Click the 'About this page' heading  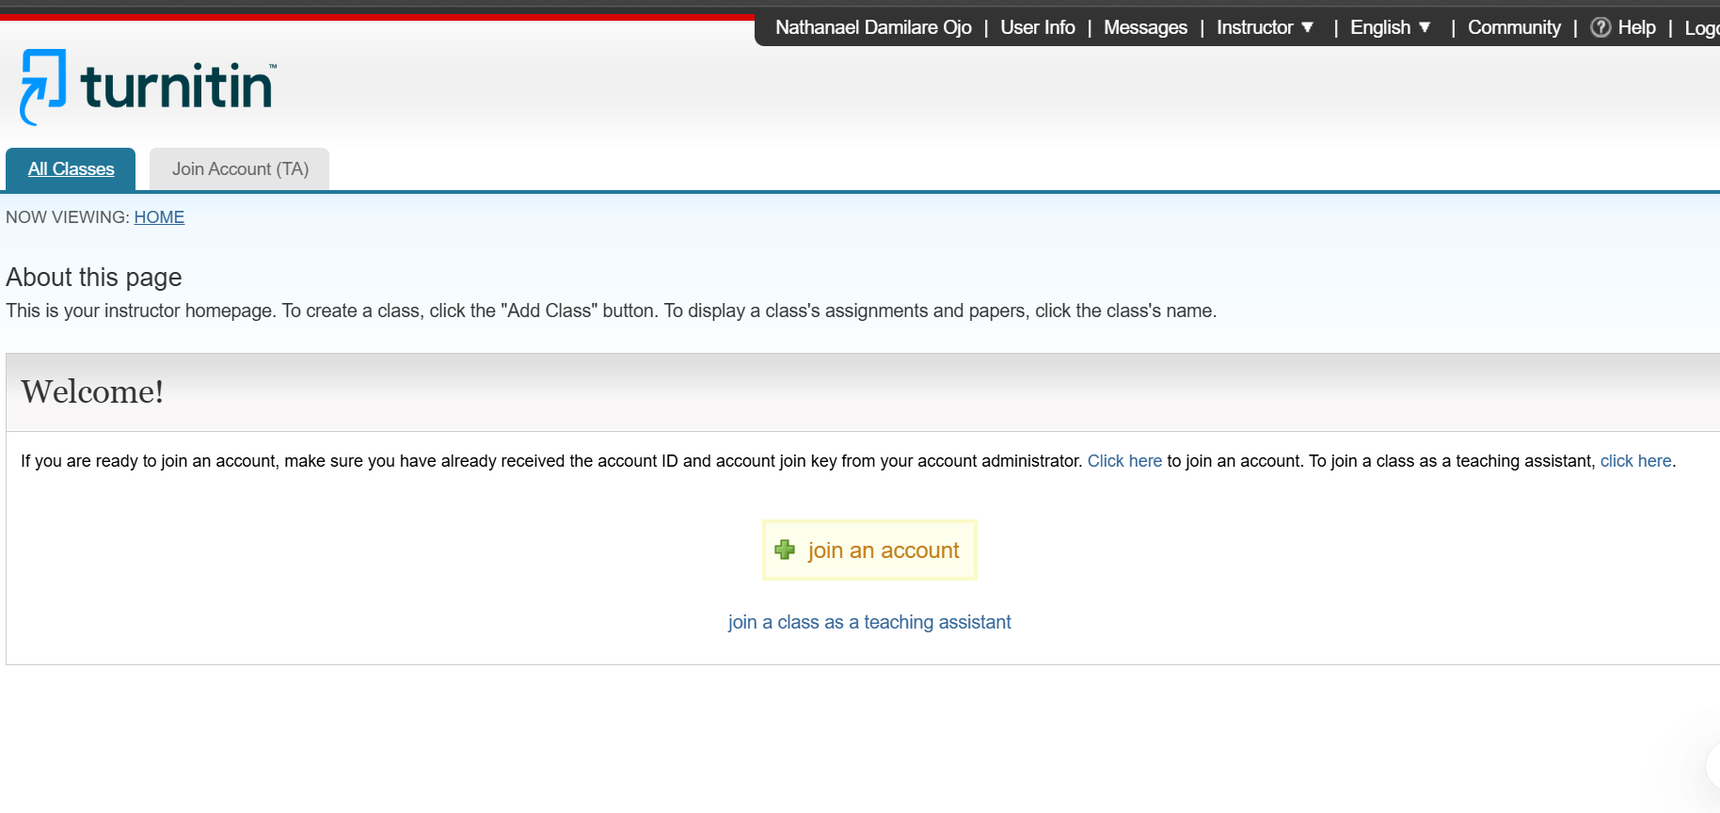click(94, 277)
